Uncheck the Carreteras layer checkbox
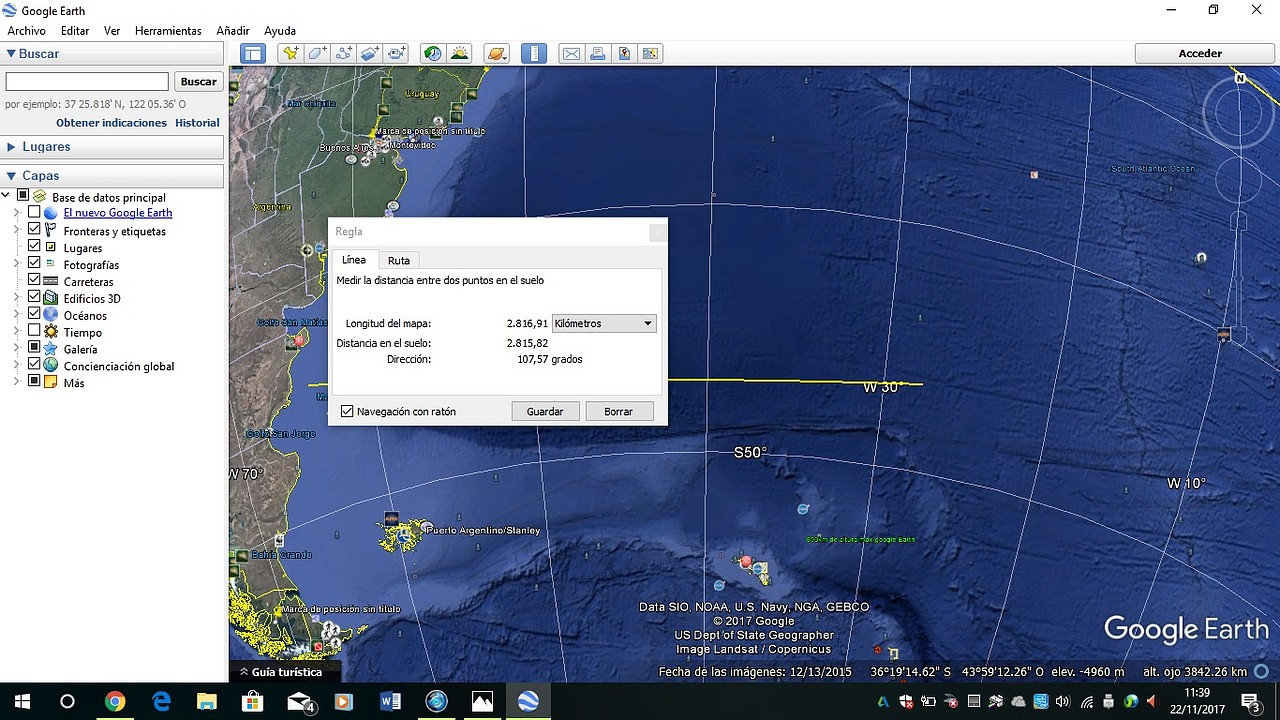 [34, 280]
